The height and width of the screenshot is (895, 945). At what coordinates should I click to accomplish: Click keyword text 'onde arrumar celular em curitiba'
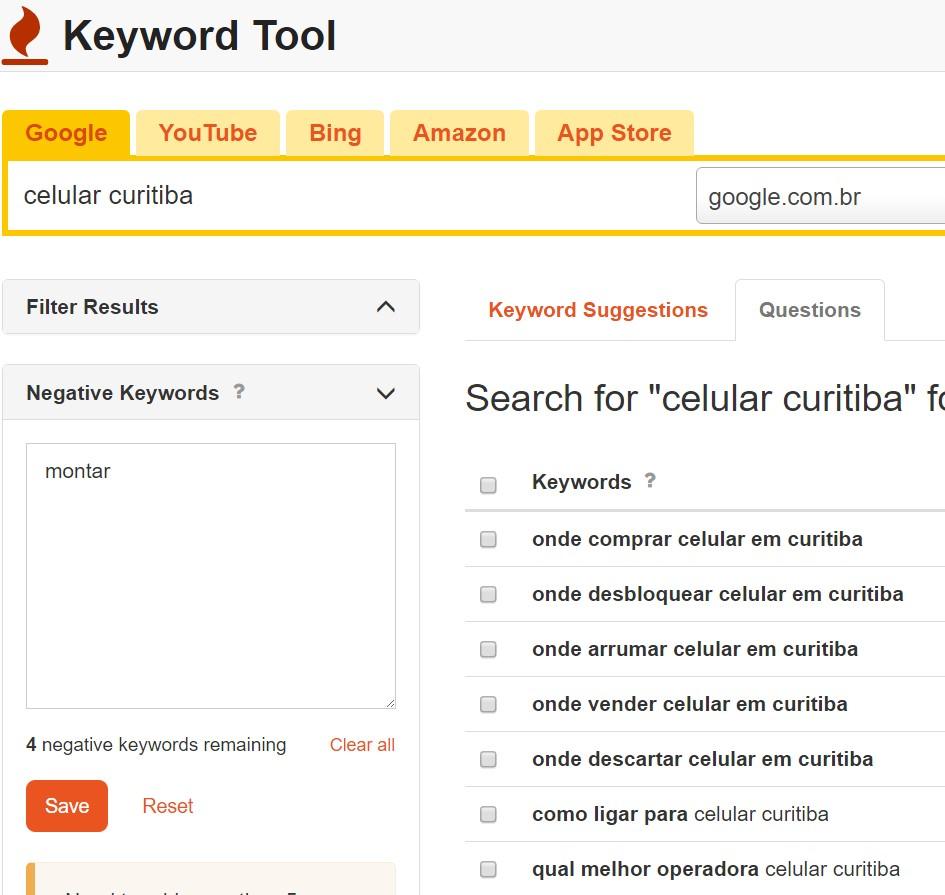695,649
